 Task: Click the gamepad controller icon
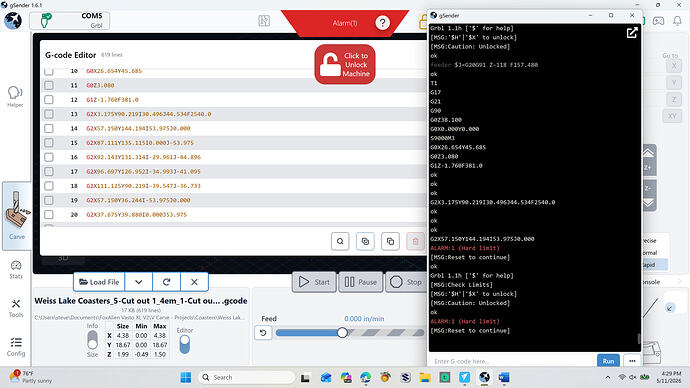tap(658, 21)
